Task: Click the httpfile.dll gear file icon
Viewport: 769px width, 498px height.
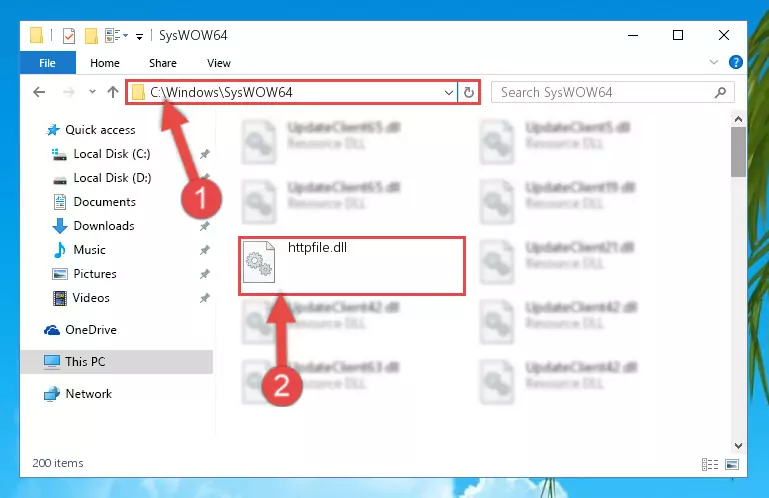Action: point(259,262)
